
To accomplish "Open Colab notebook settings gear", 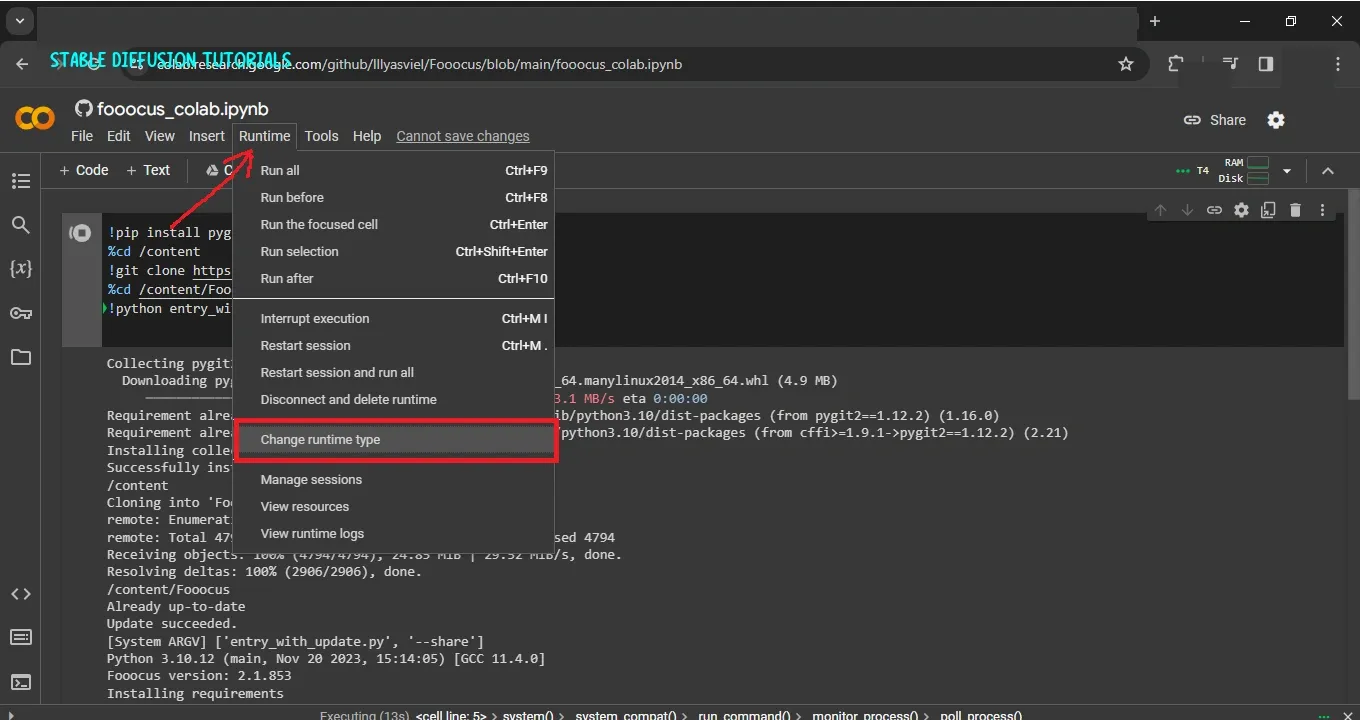I will point(1276,120).
